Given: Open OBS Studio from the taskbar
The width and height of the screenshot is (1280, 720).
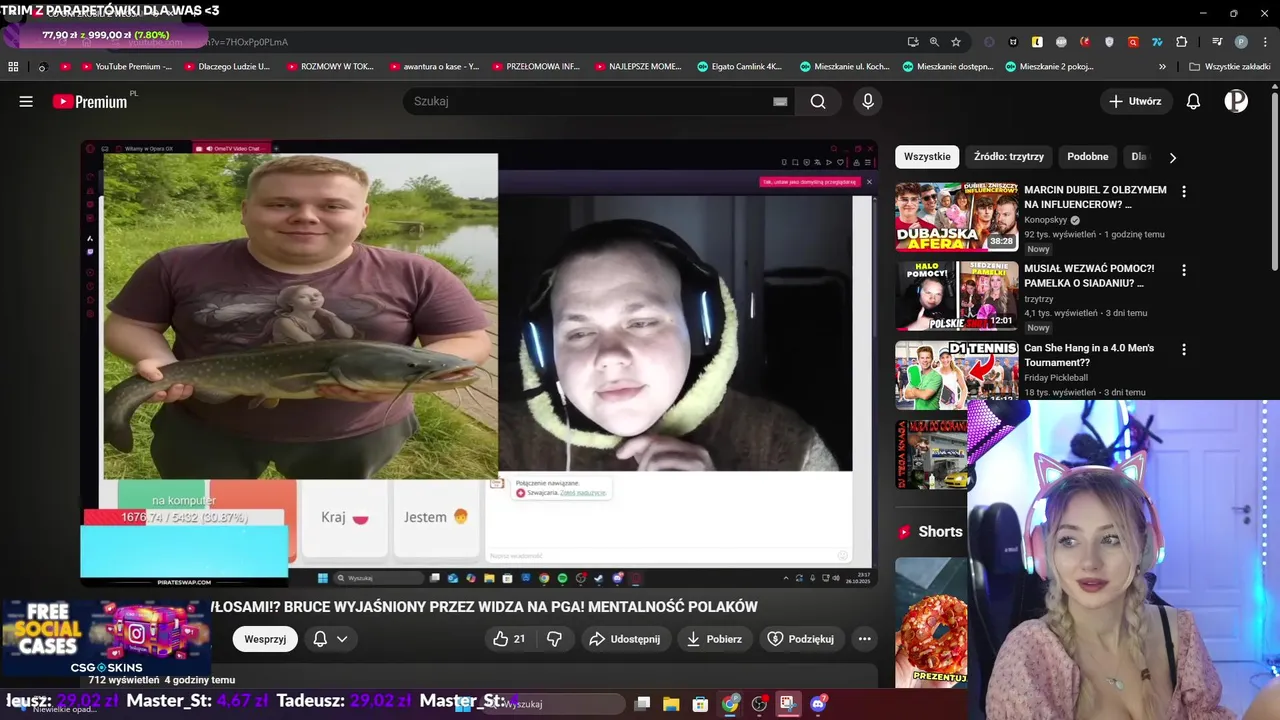Looking at the screenshot, I should [x=759, y=704].
